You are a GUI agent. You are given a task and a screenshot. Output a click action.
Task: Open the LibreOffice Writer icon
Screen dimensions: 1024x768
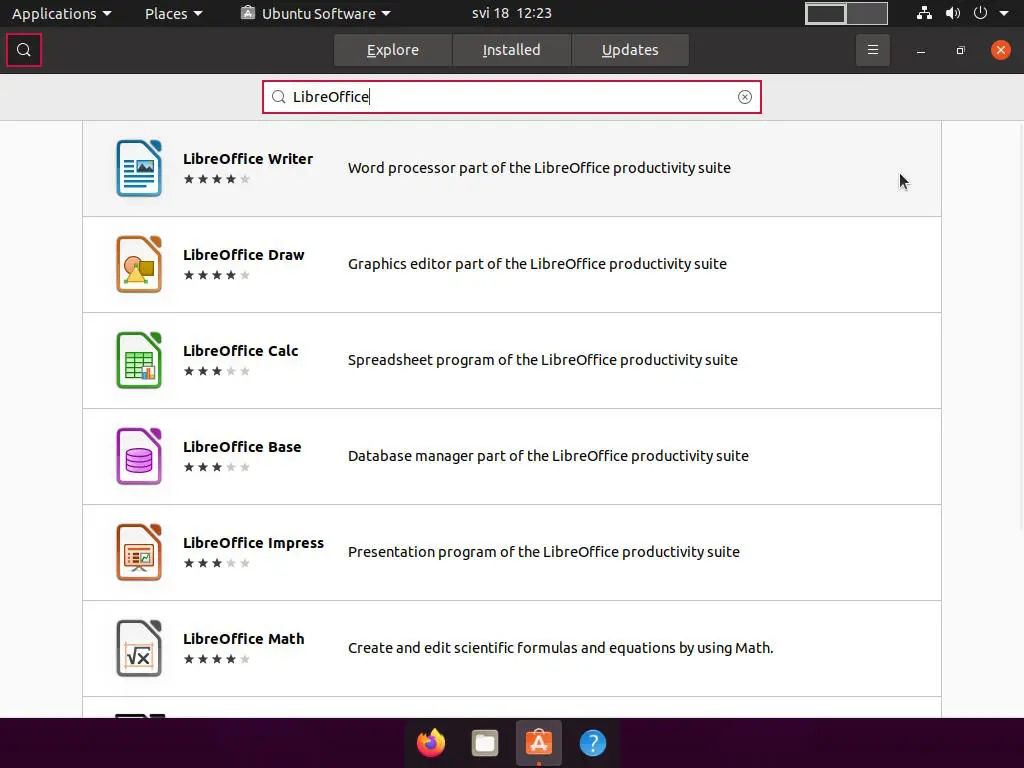click(x=138, y=168)
